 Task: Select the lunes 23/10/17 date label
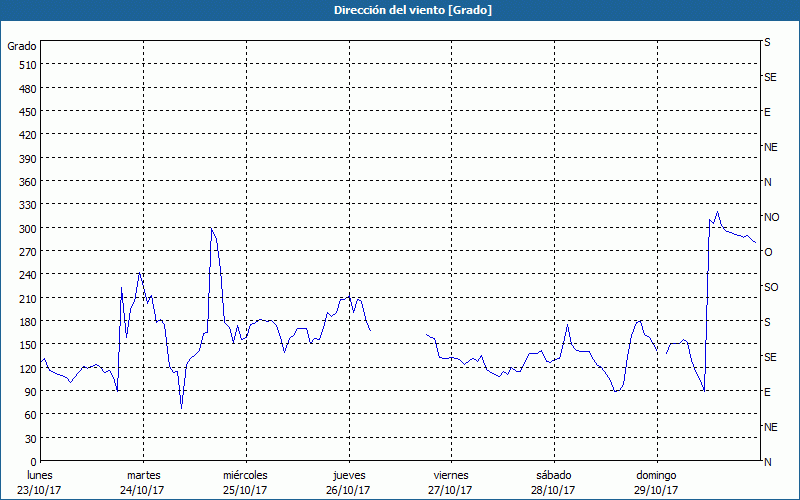40,482
